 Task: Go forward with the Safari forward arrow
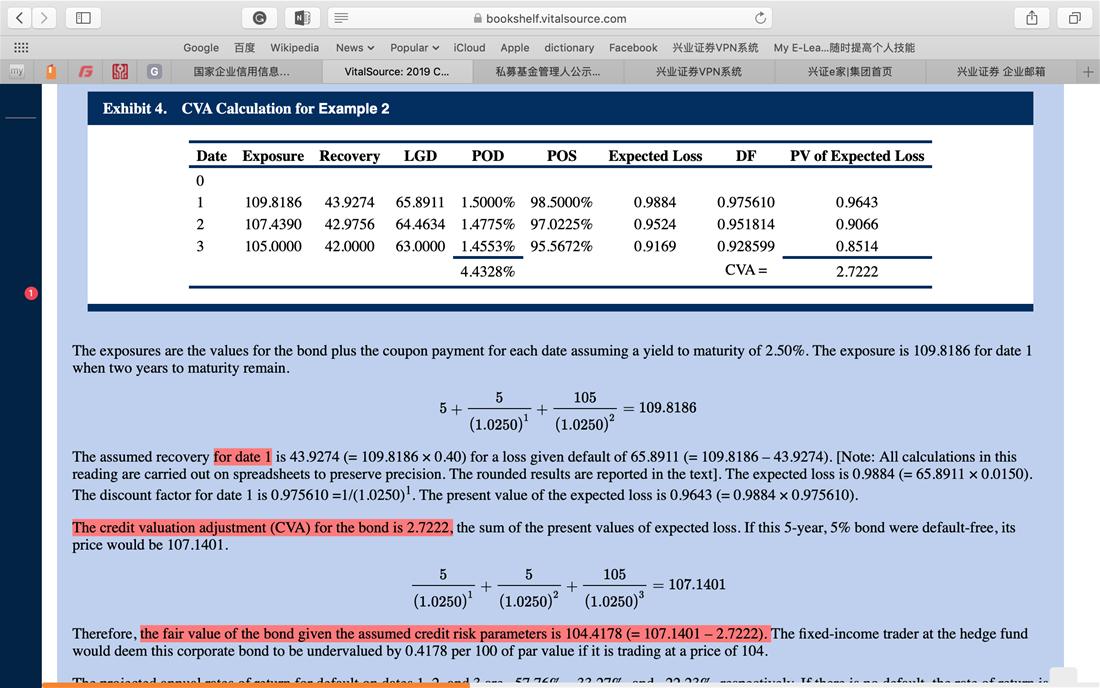tap(44, 18)
